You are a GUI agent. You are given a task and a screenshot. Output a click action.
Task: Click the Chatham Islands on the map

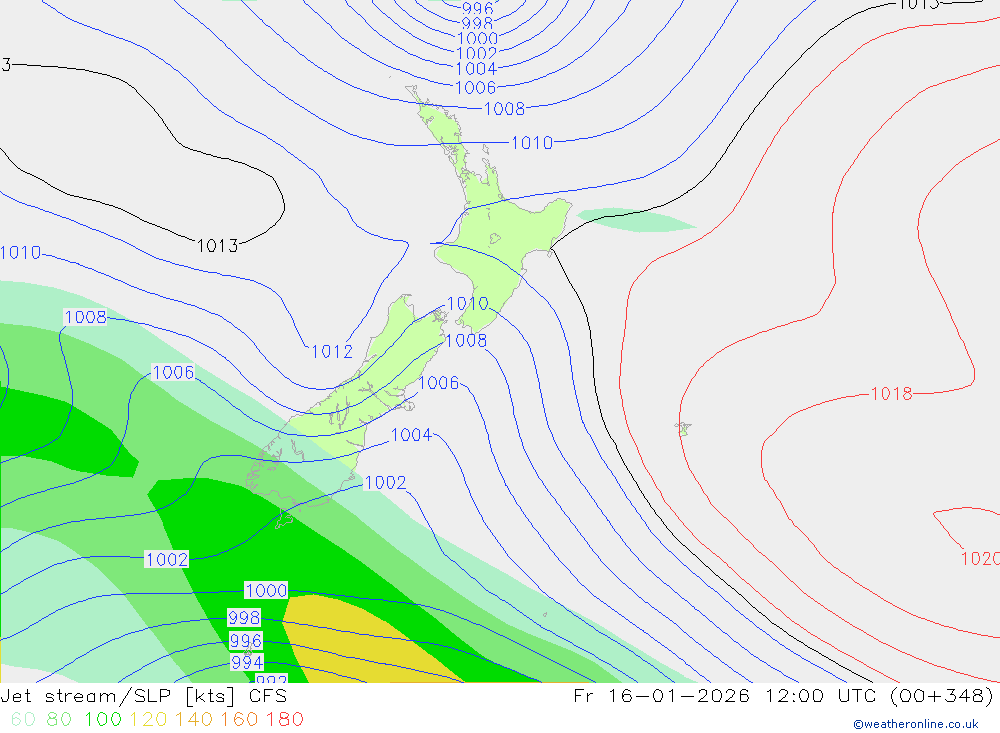coord(684,429)
